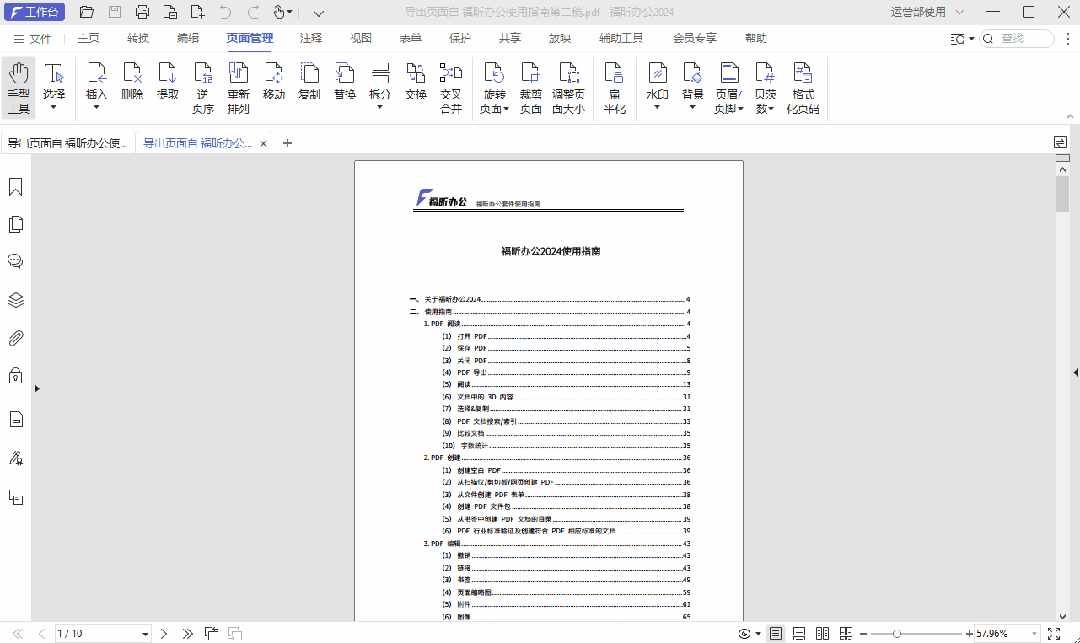
Task: Toggle facing two-page view mode
Action: [822, 634]
